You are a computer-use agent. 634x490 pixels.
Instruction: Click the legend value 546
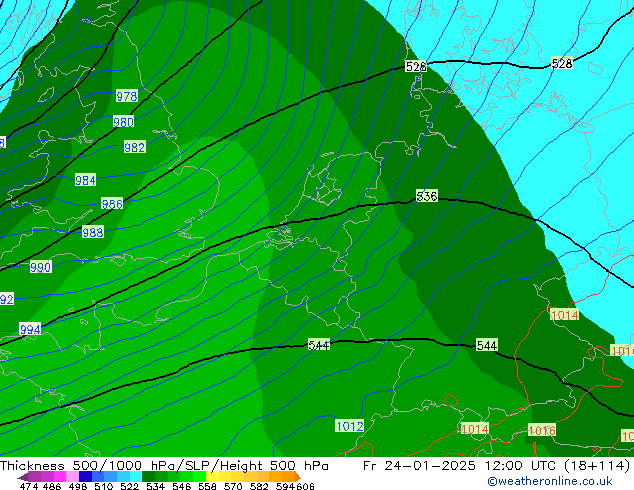(x=181, y=486)
